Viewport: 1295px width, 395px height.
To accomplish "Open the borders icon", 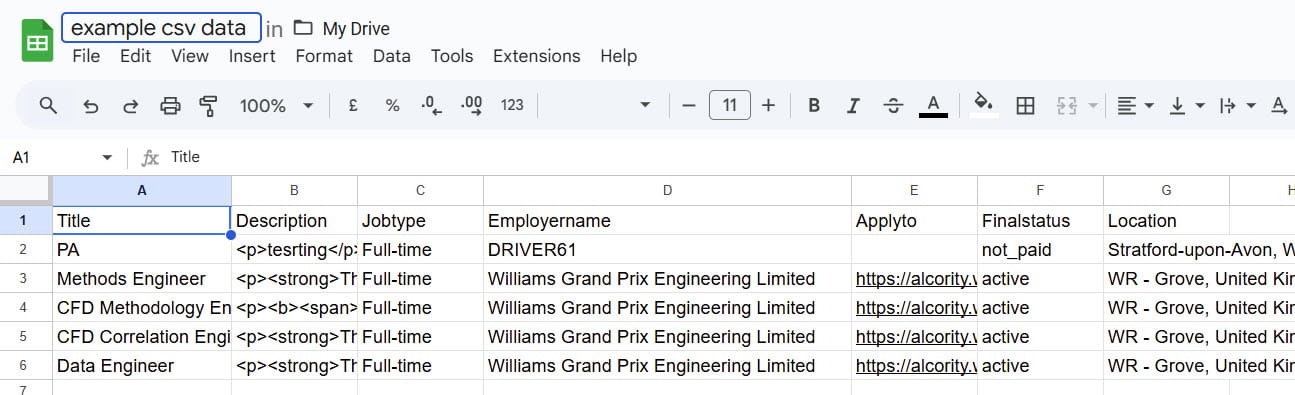I will [1025, 105].
